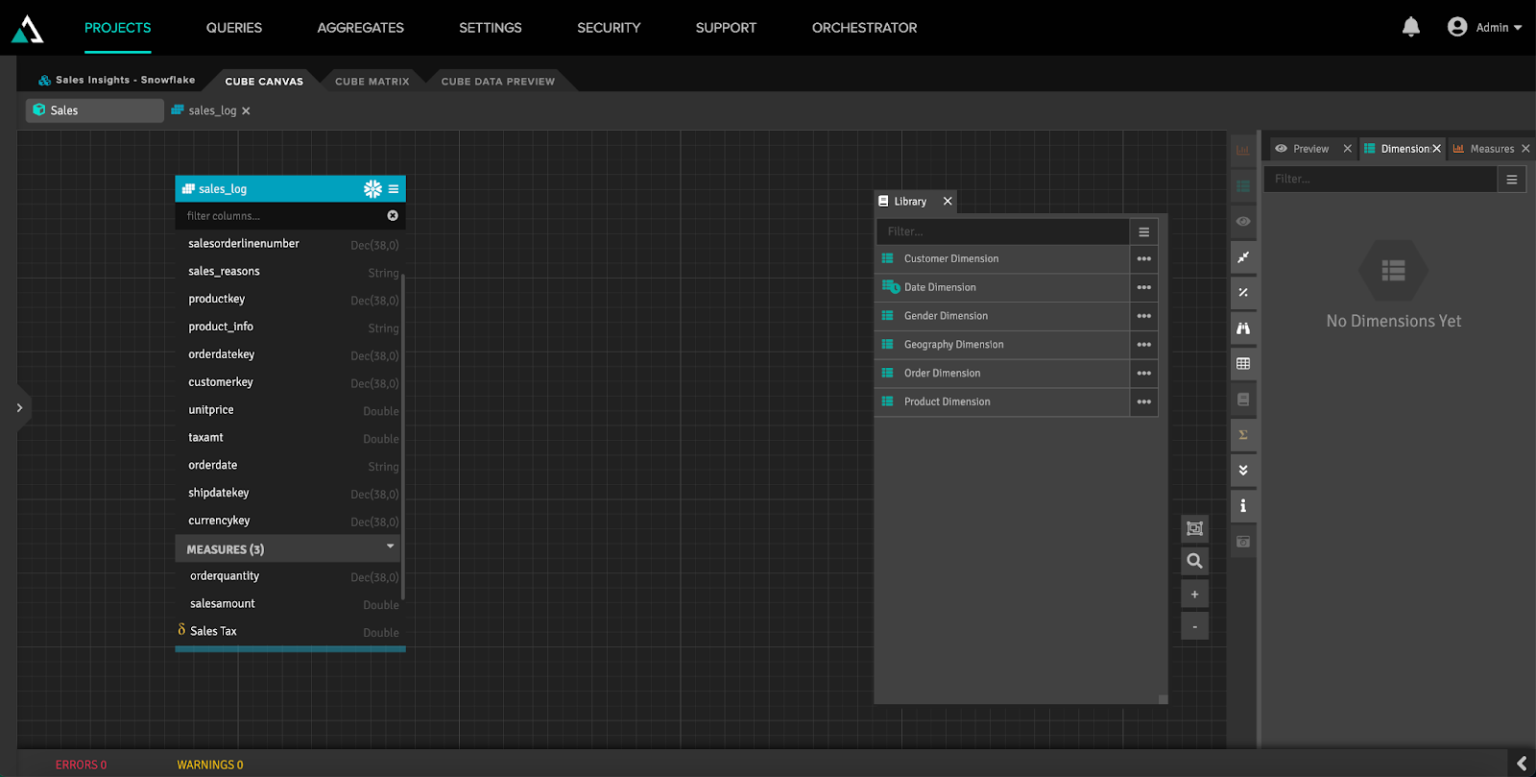Open the sales_log hamburger menu
Viewport: 1536px width, 777px height.
pyautogui.click(x=393, y=188)
